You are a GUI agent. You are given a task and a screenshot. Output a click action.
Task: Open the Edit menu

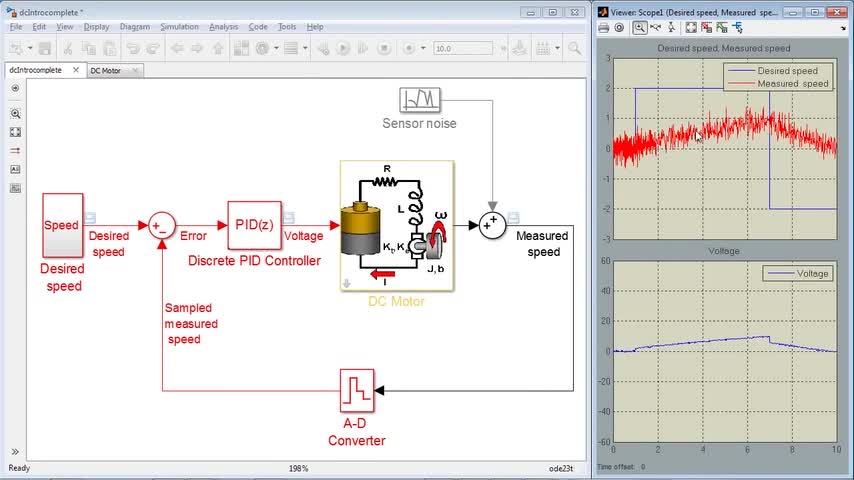(39, 27)
